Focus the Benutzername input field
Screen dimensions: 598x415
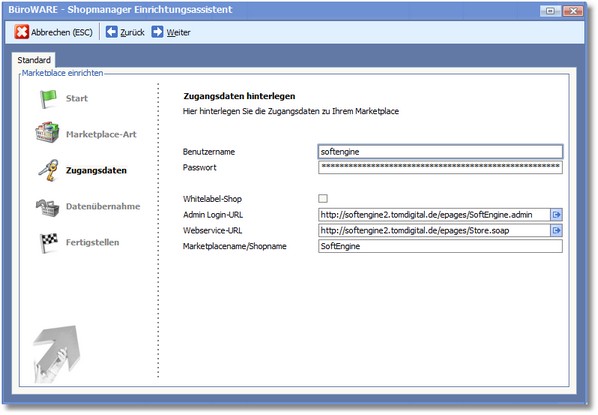coord(440,151)
